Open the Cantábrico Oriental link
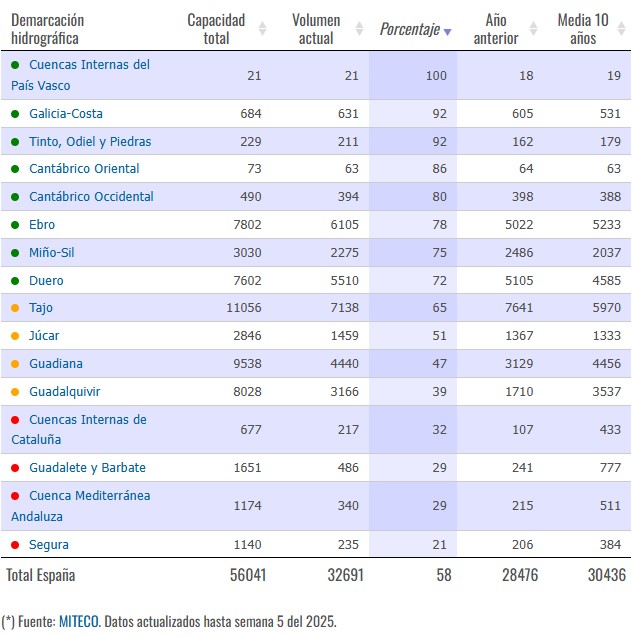 coord(84,169)
